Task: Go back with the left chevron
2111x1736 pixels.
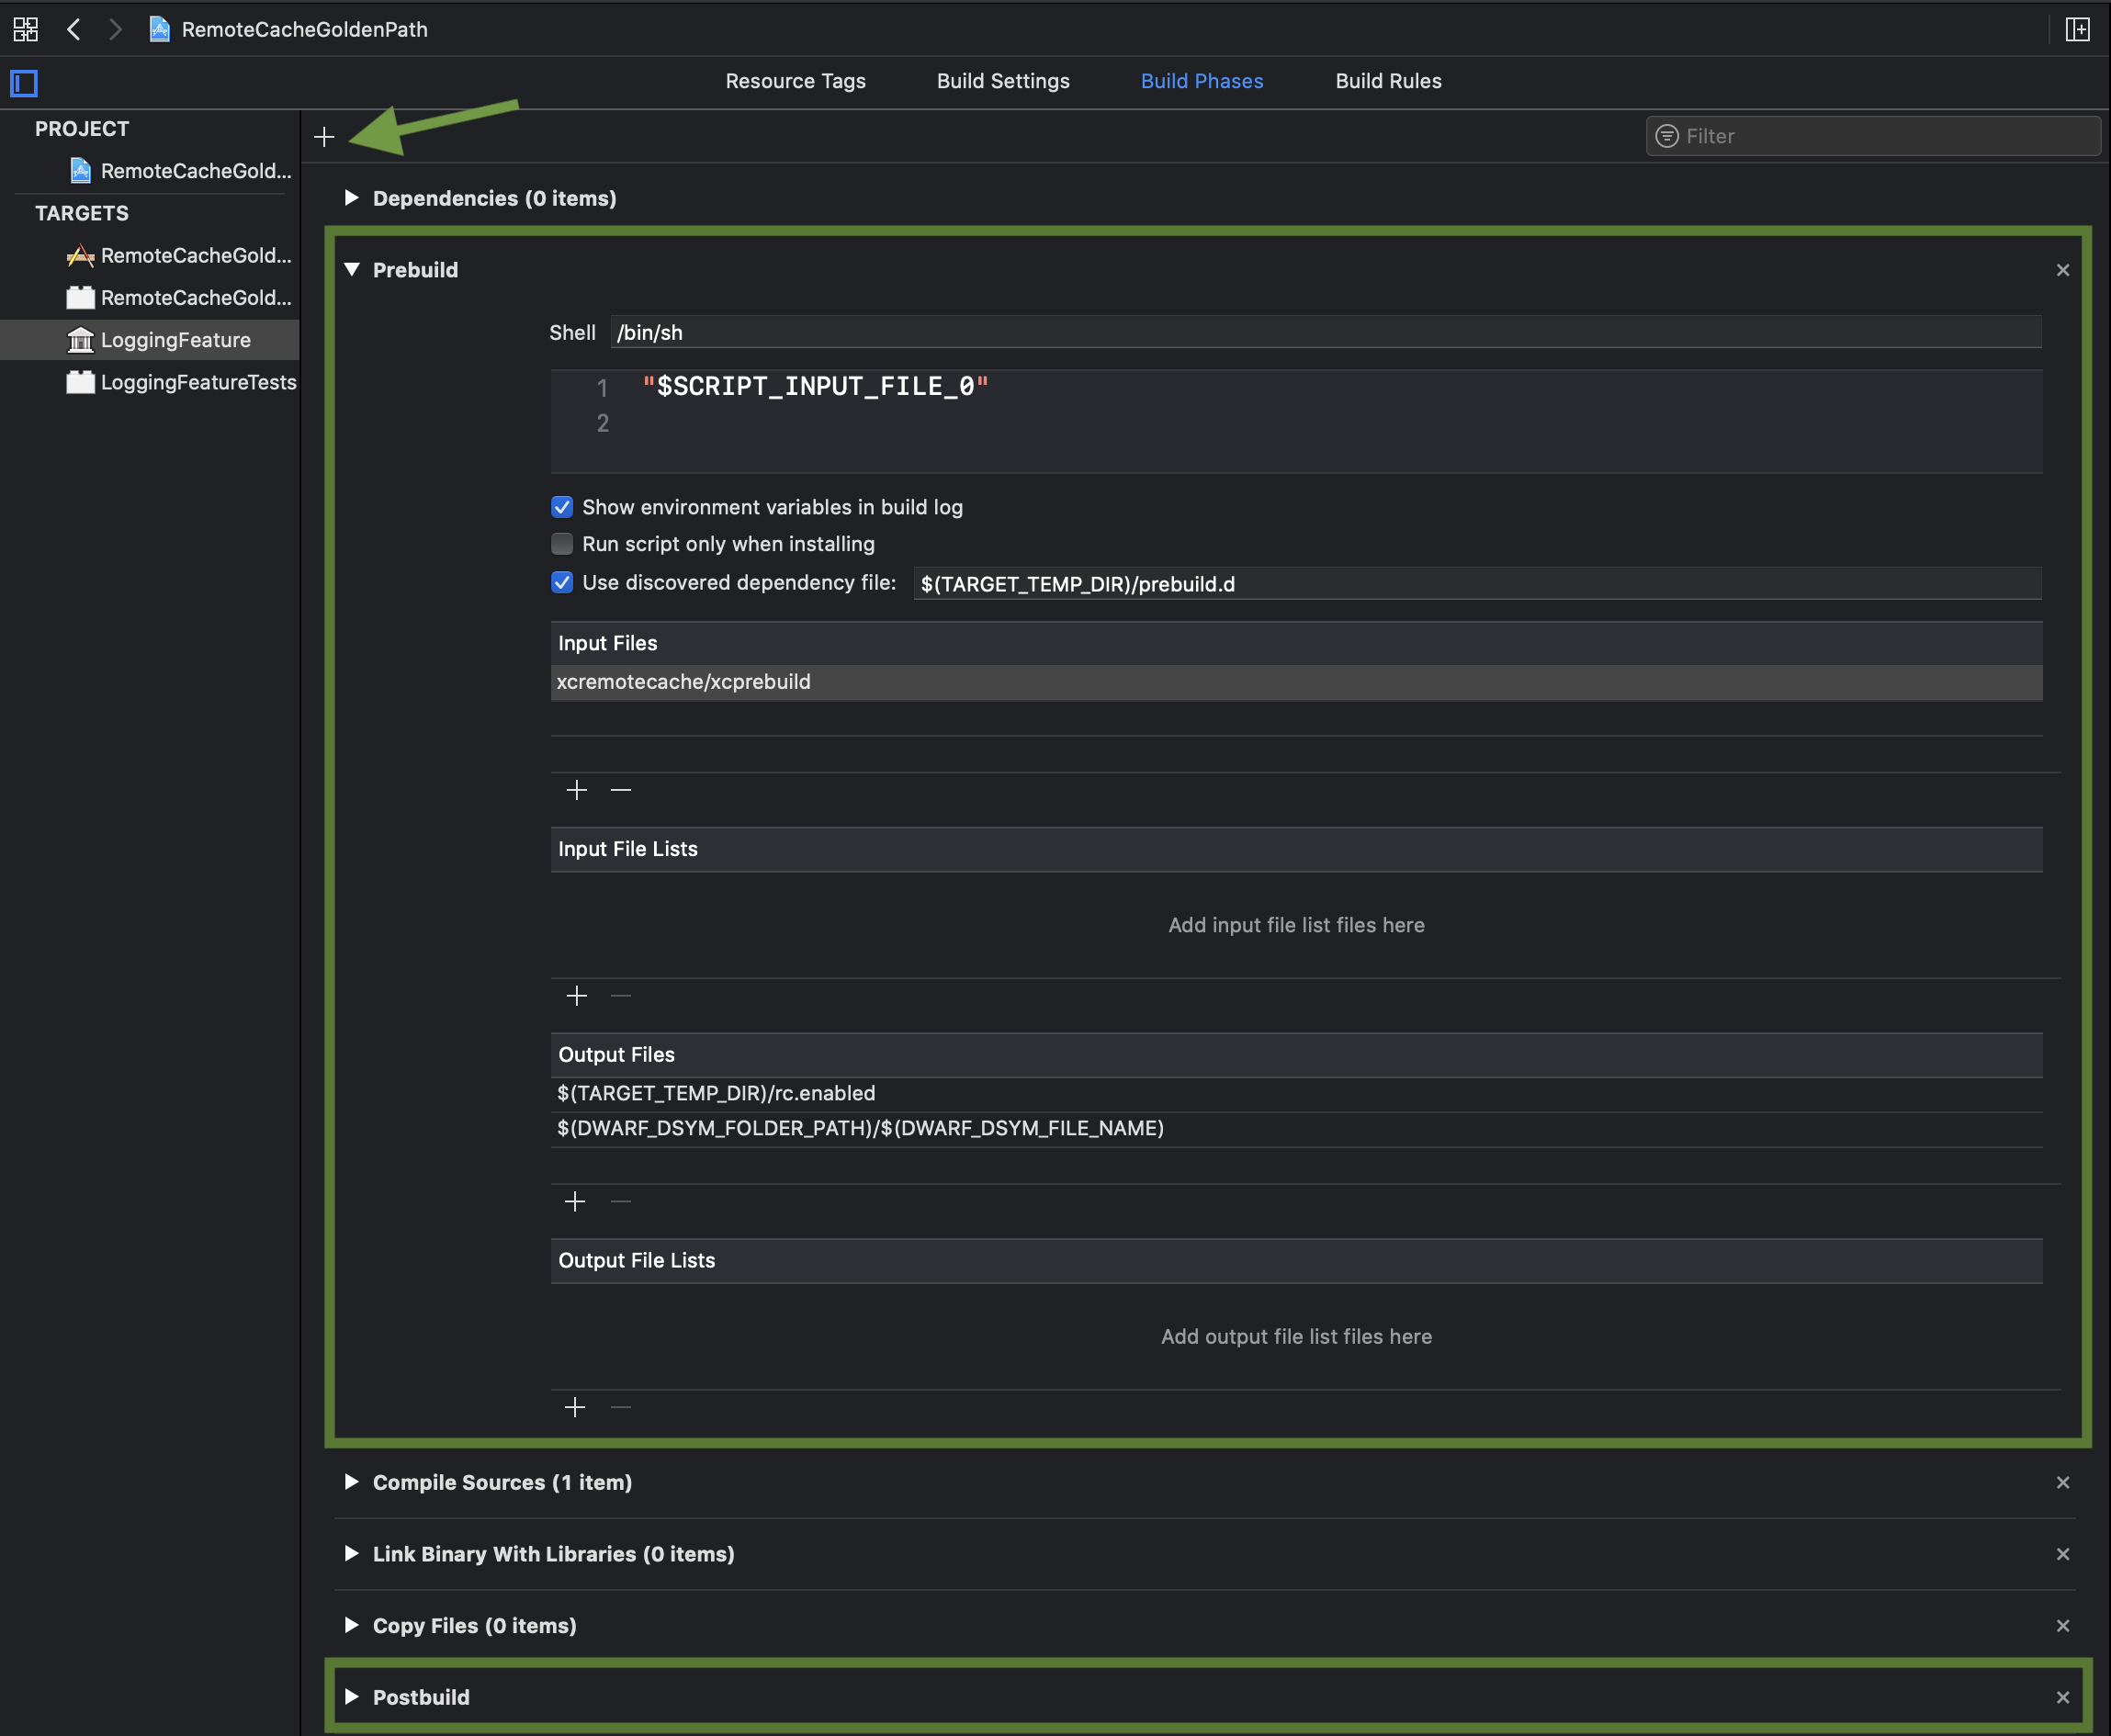Action: [73, 29]
